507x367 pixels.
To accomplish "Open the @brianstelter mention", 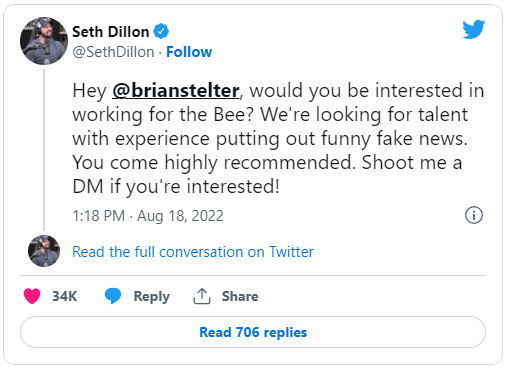I will pyautogui.click(x=176, y=90).
